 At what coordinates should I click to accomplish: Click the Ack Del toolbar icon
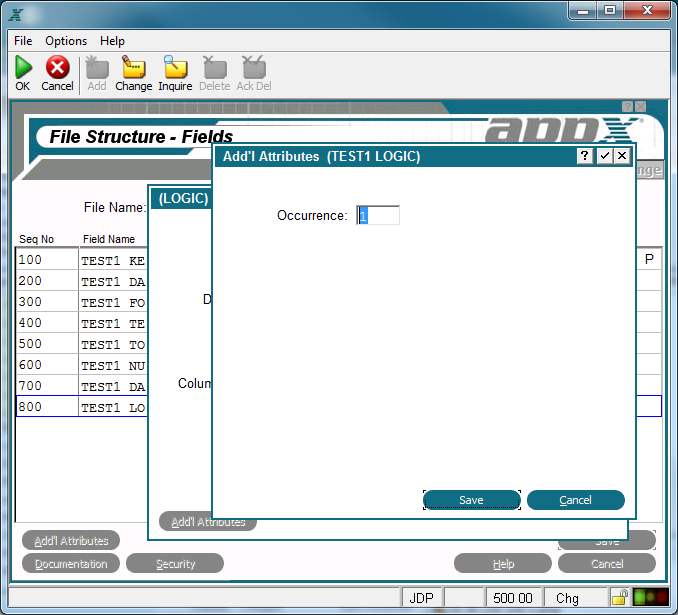click(254, 67)
